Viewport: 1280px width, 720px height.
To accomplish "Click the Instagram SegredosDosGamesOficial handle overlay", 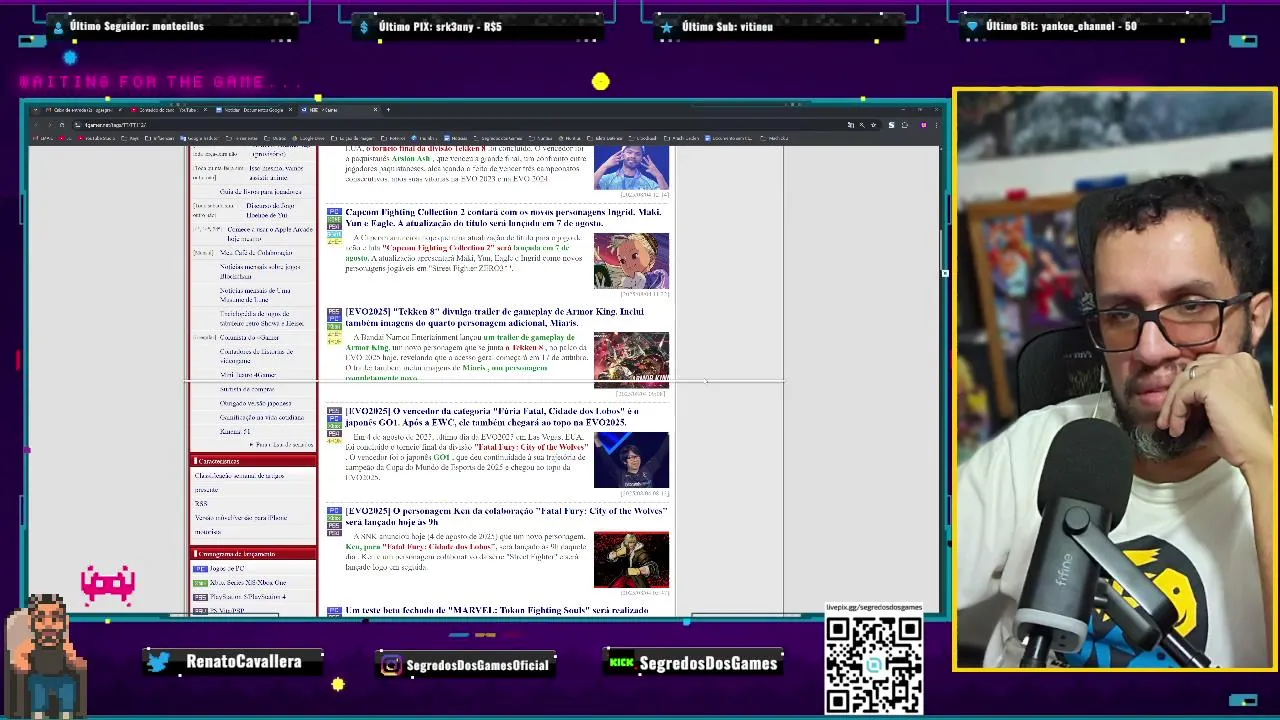I will pyautogui.click(x=463, y=665).
